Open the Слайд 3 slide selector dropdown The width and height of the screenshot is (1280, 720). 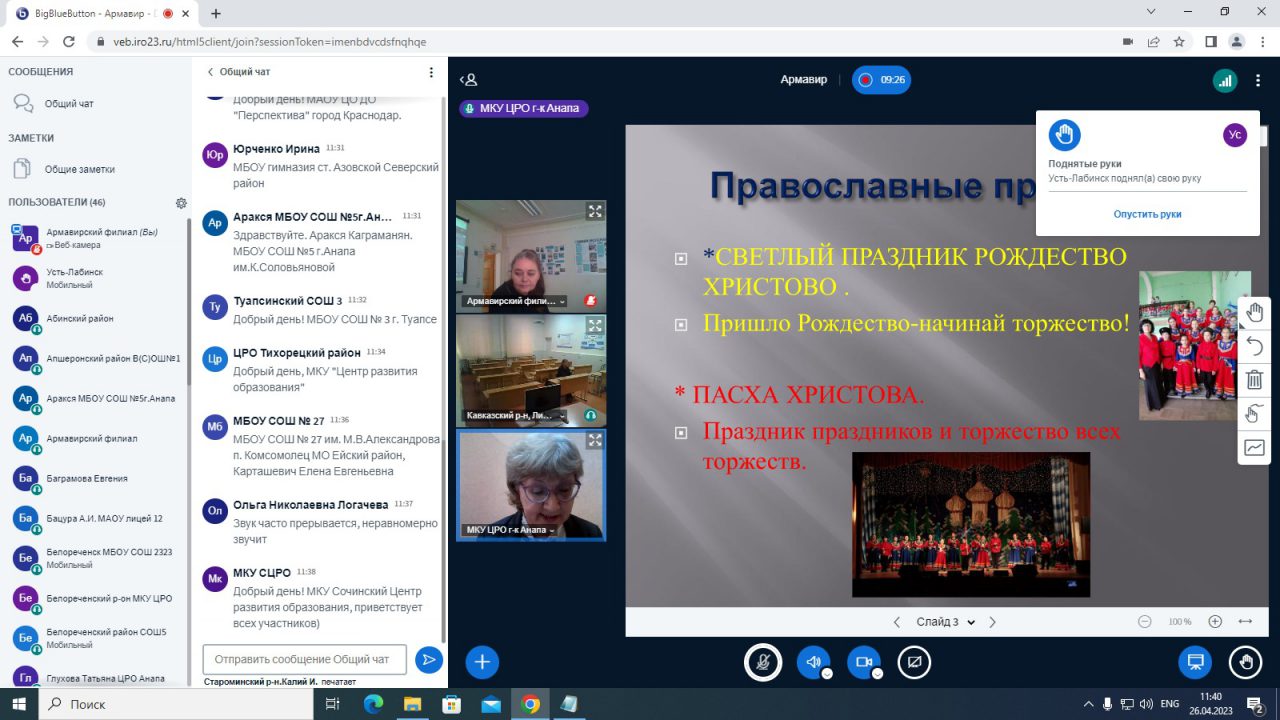point(944,622)
